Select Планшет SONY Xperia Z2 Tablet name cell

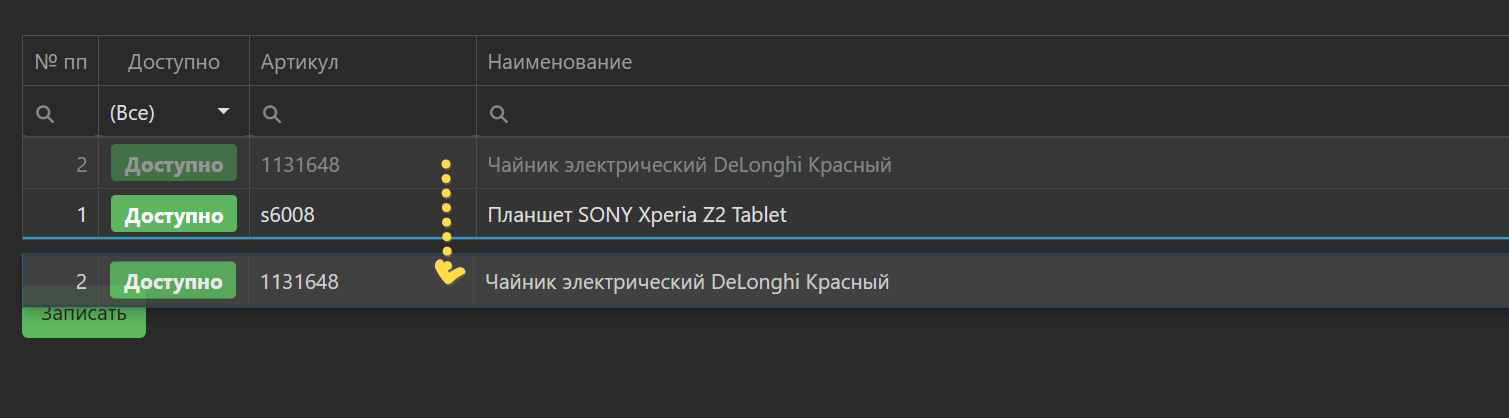click(x=637, y=215)
